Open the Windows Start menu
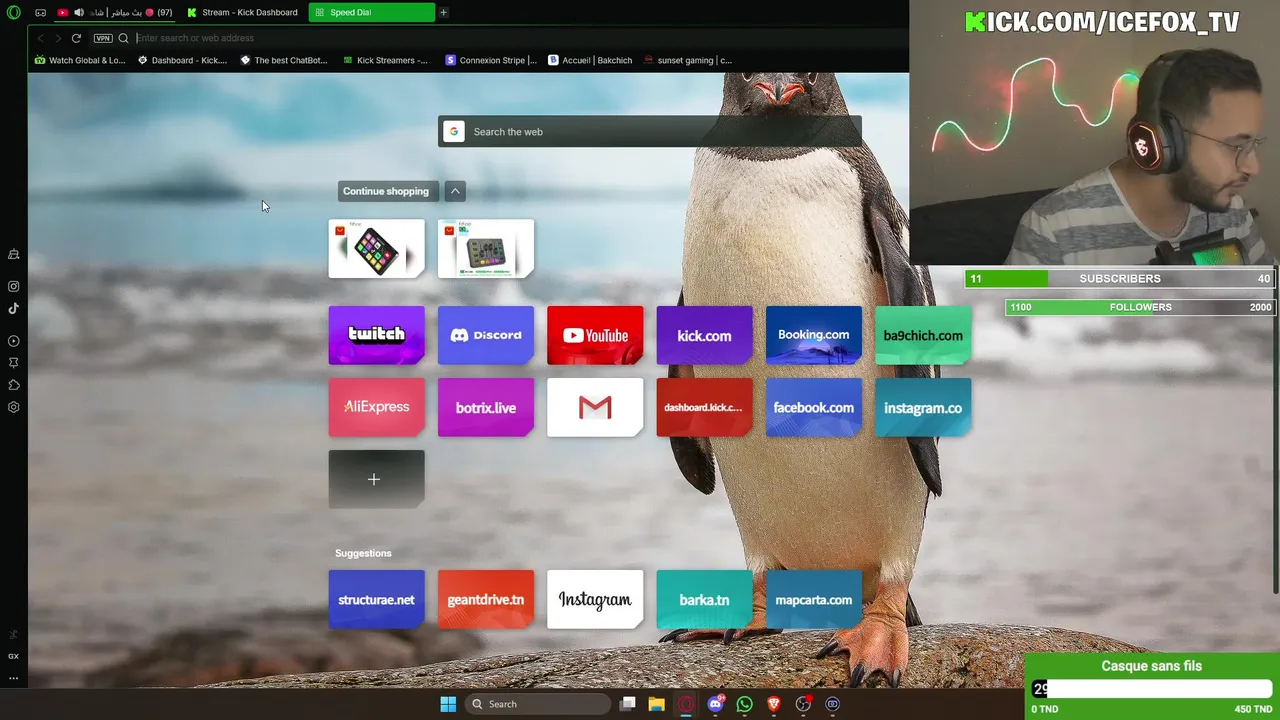1280x720 pixels. coord(448,704)
